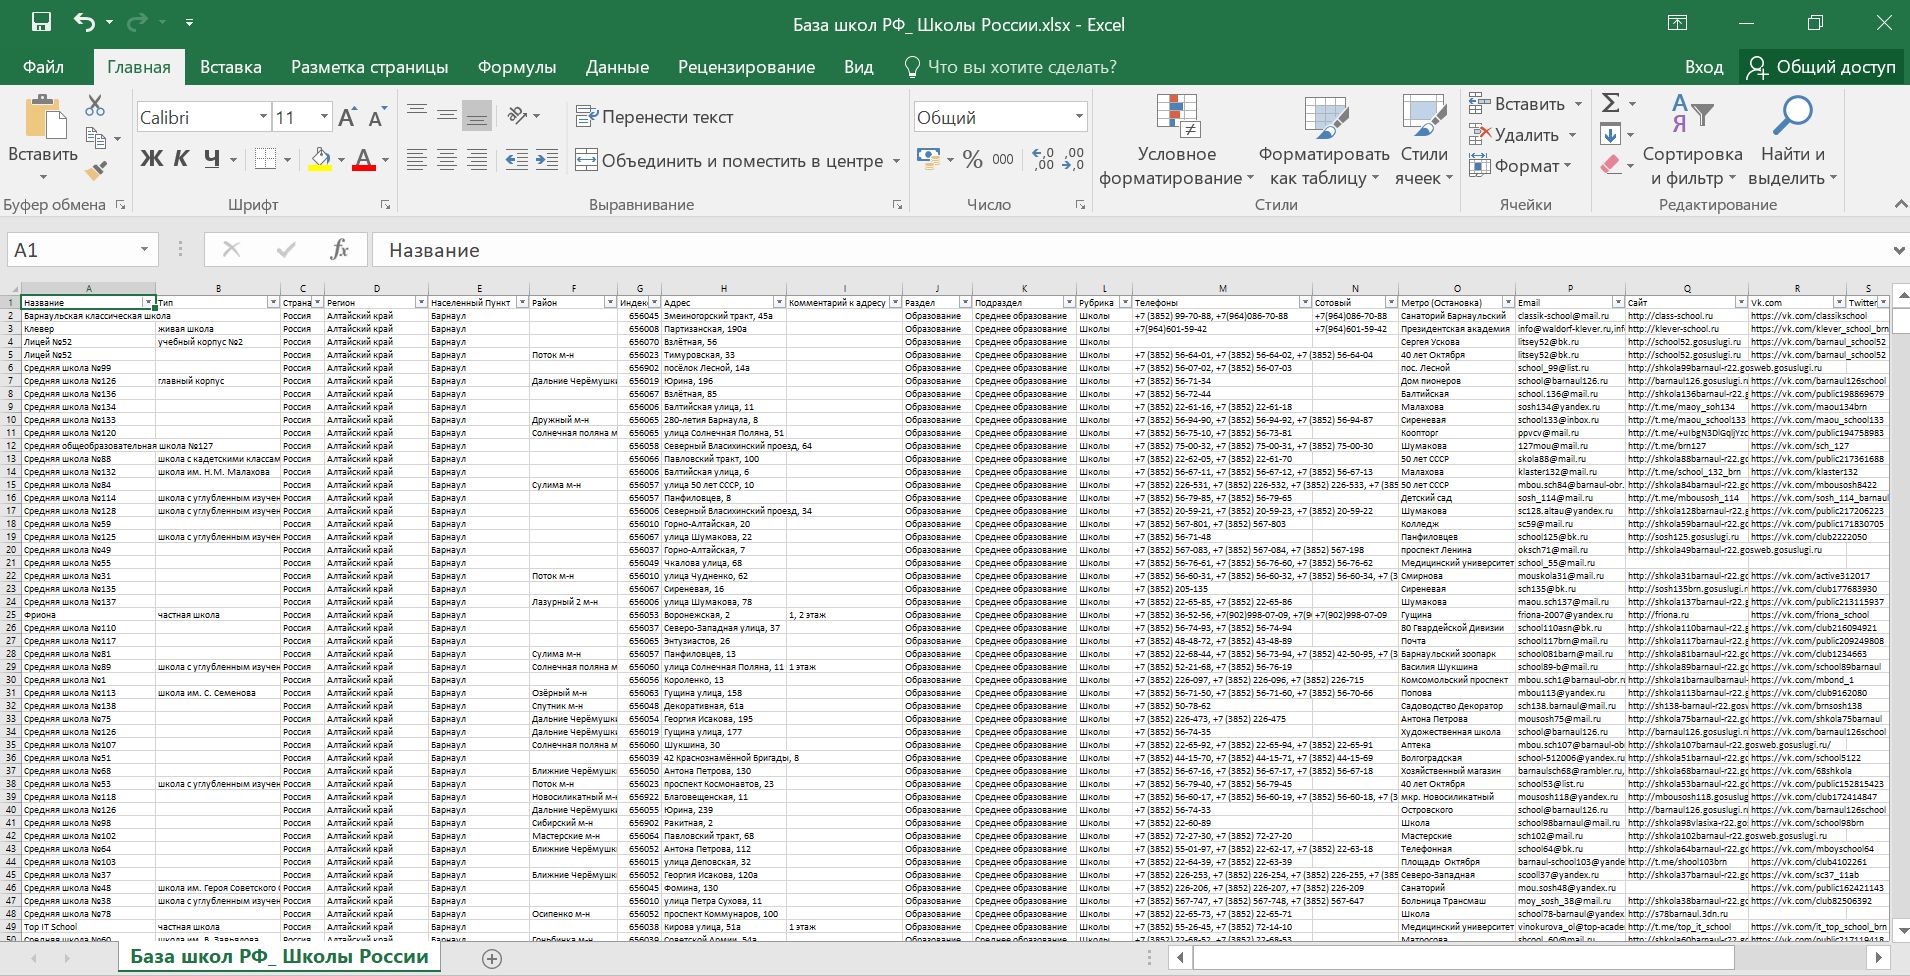Click the Borders icon in Шрифт group

[x=265, y=159]
